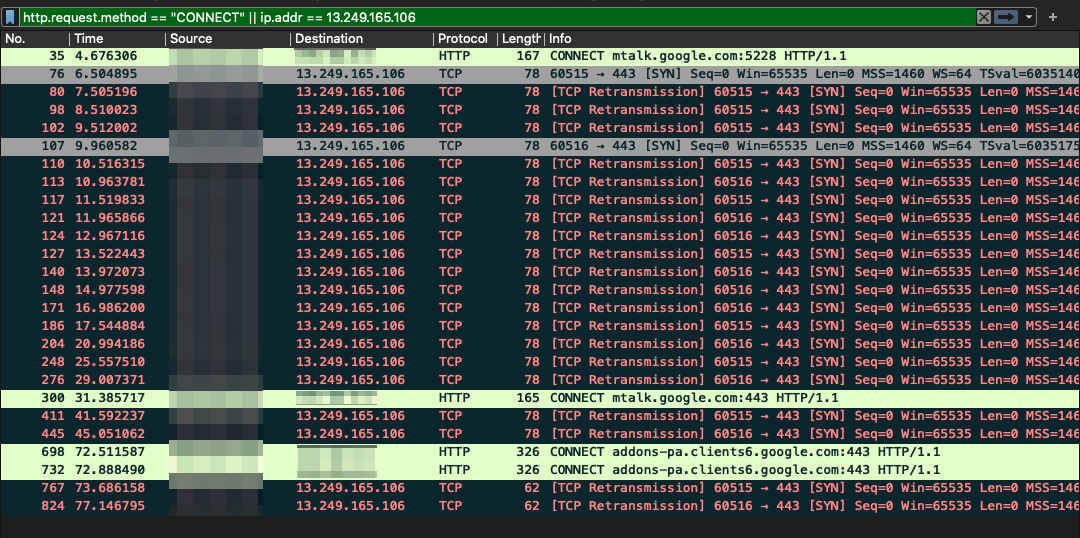Select row with time 13.522443
The image size is (1080, 538).
click(540, 254)
